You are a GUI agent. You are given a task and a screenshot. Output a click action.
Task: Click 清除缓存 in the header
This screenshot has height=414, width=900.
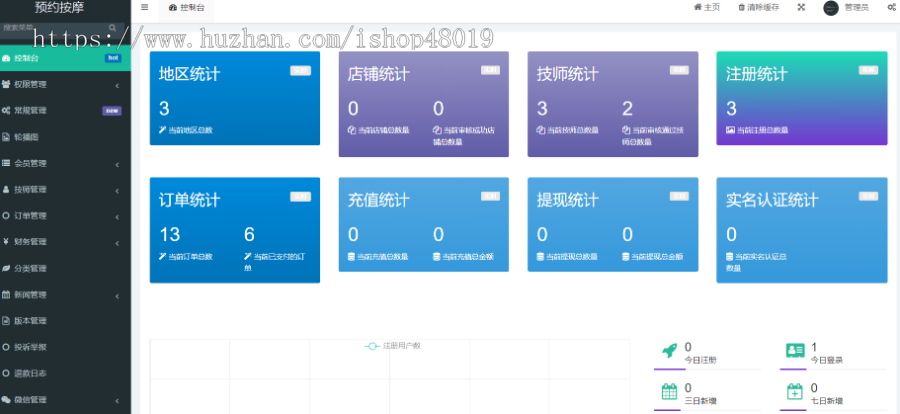click(758, 7)
